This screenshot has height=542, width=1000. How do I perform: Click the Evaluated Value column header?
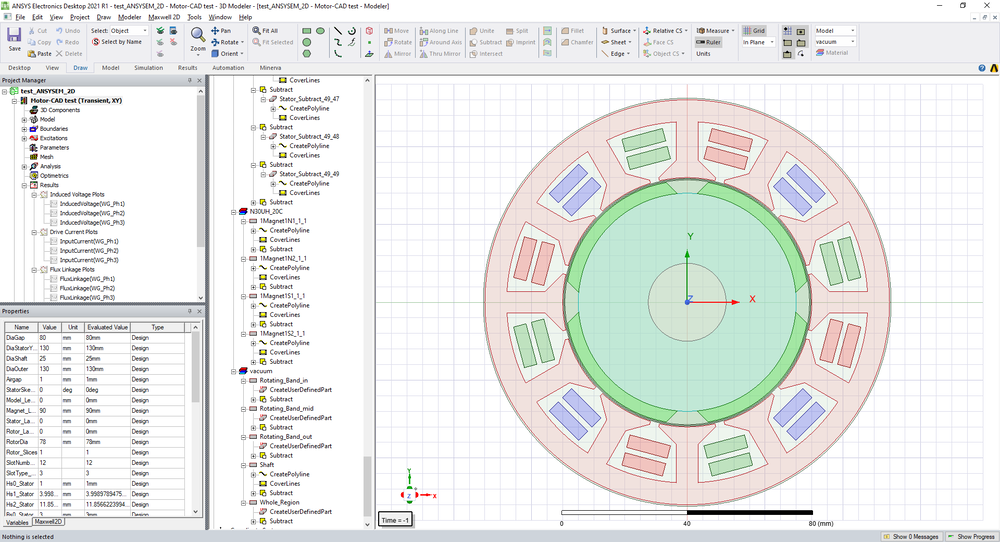pyautogui.click(x=107, y=327)
